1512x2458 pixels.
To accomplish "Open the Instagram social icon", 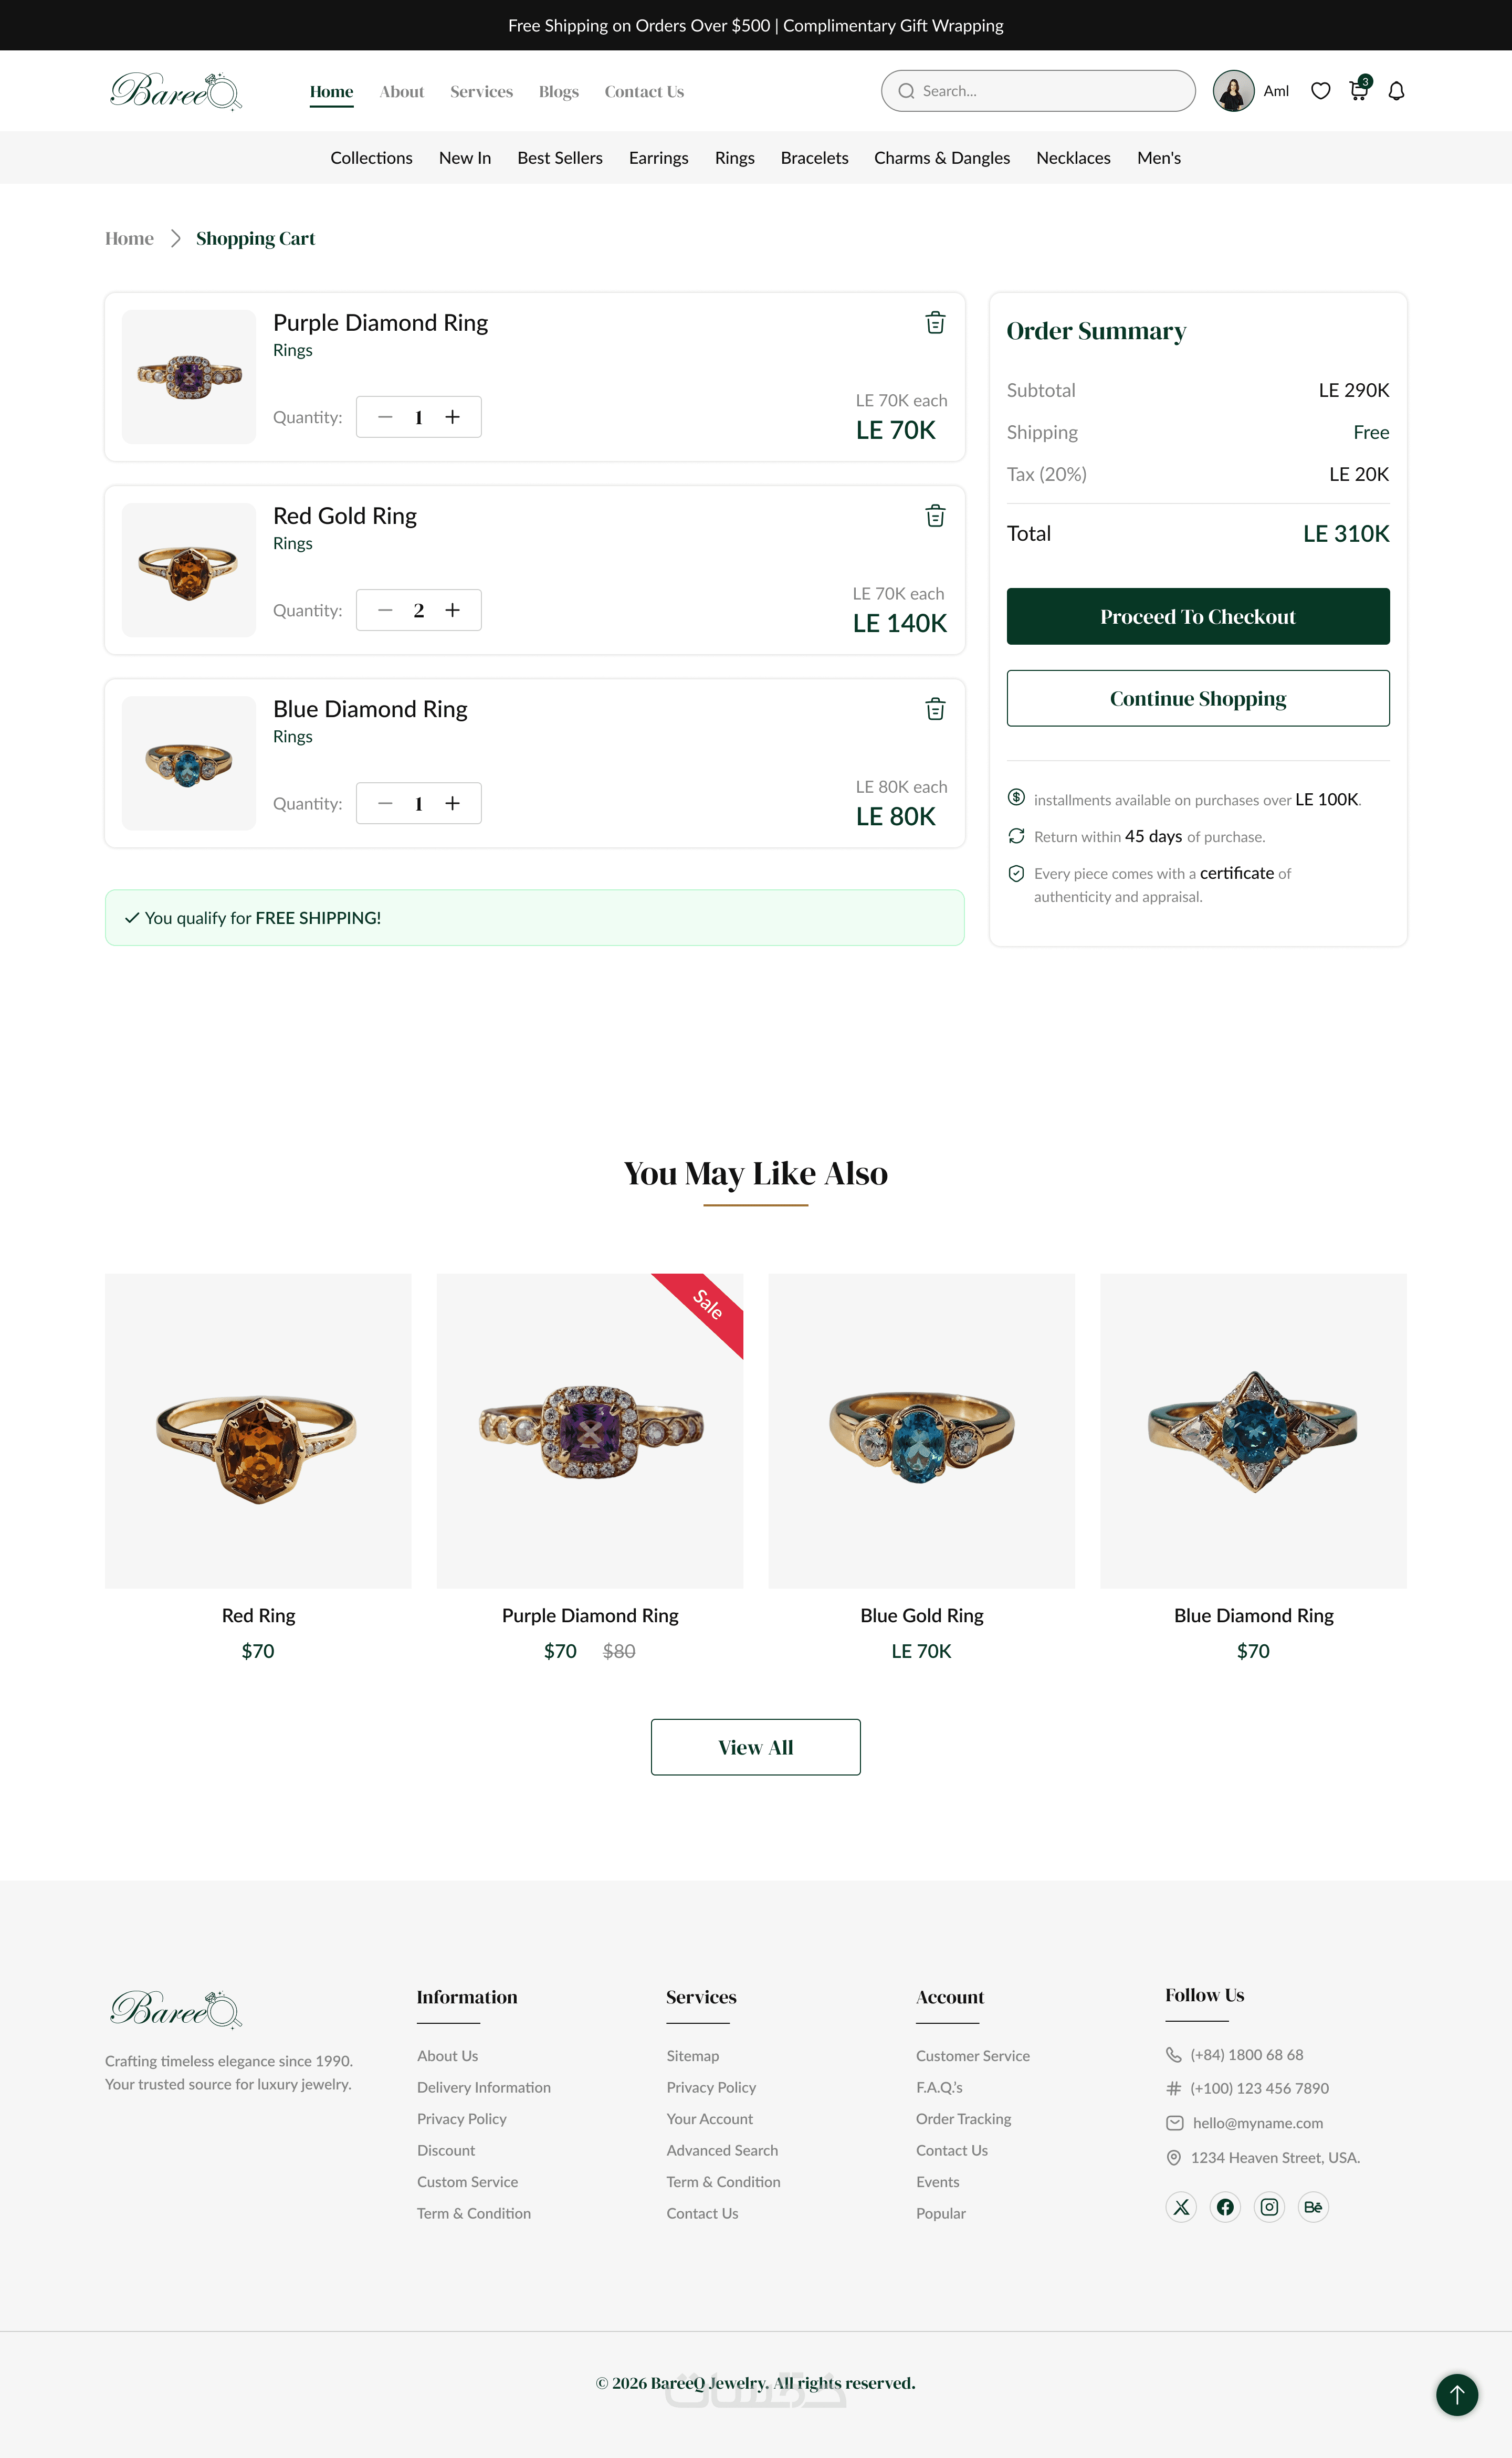I will [1269, 2206].
